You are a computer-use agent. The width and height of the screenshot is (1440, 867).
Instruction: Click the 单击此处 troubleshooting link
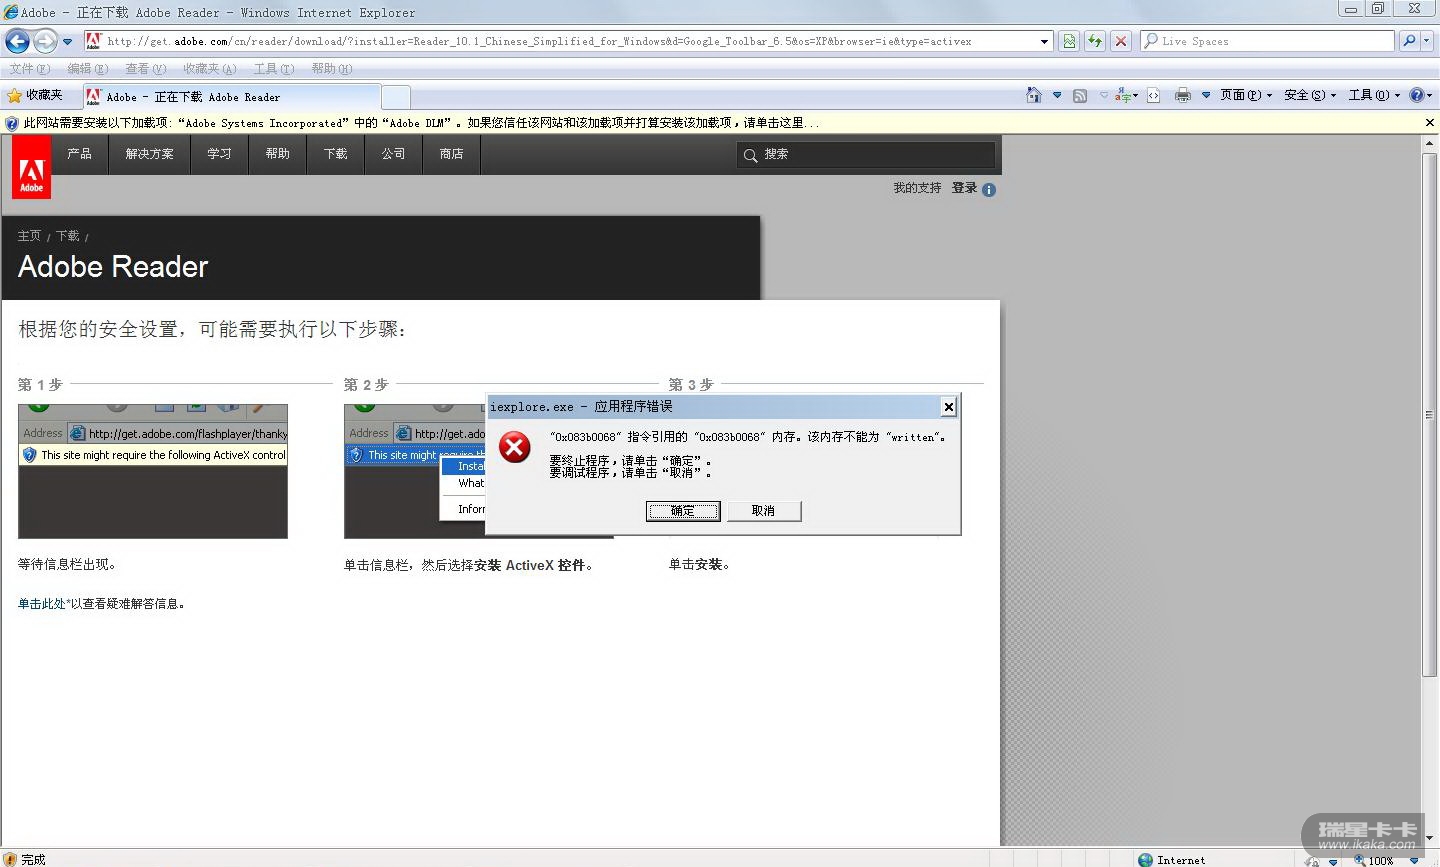42,604
